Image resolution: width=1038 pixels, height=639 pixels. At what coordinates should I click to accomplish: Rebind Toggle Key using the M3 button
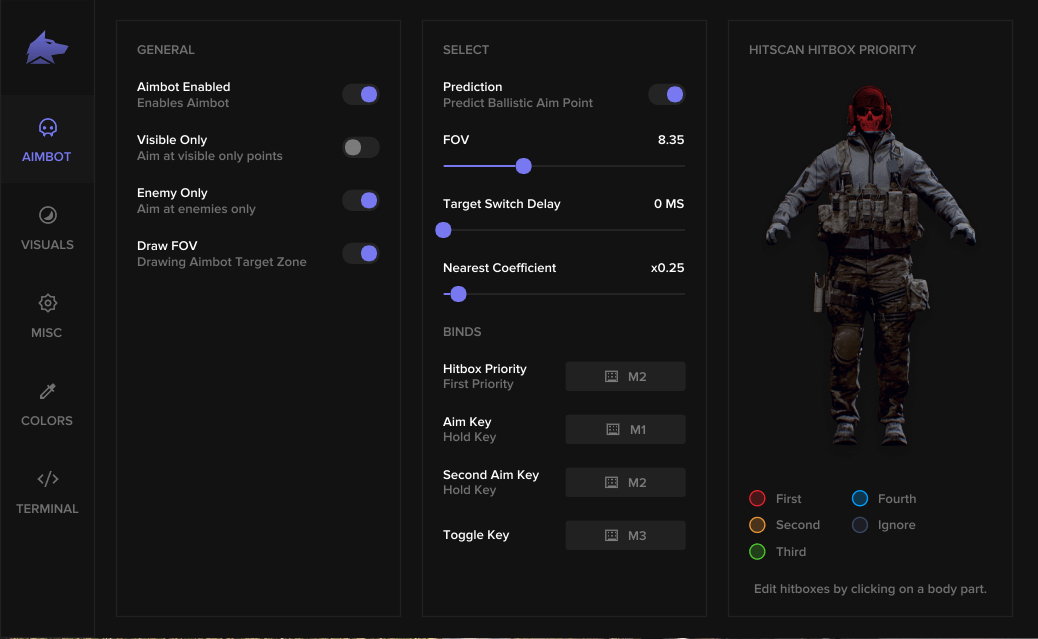[625, 535]
